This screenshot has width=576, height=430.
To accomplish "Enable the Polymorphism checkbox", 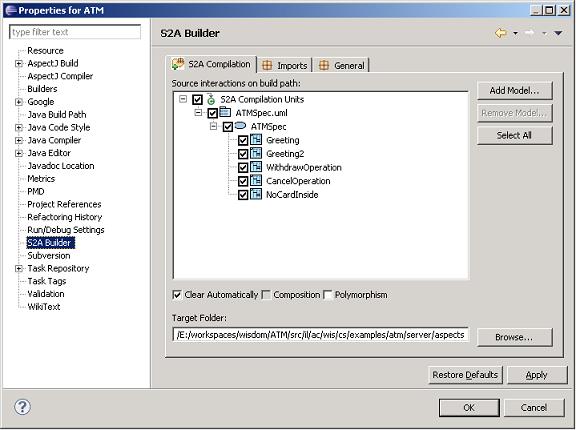I will click(x=328, y=295).
